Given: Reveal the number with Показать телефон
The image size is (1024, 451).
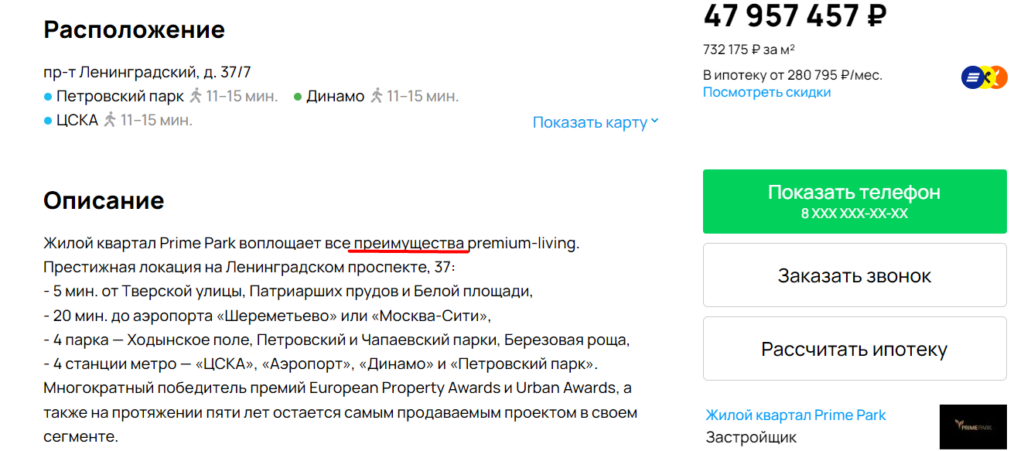Looking at the screenshot, I should pos(854,201).
